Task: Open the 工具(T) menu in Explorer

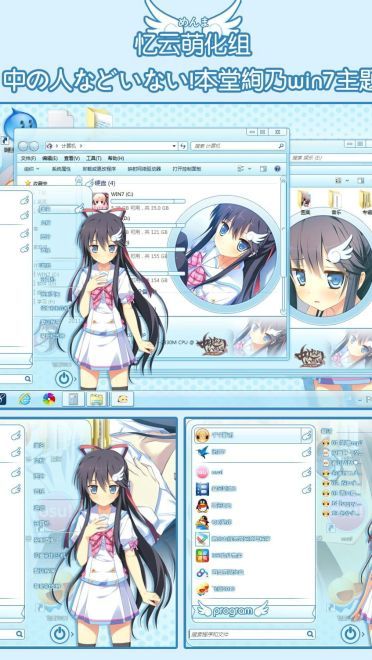Action: (93, 158)
